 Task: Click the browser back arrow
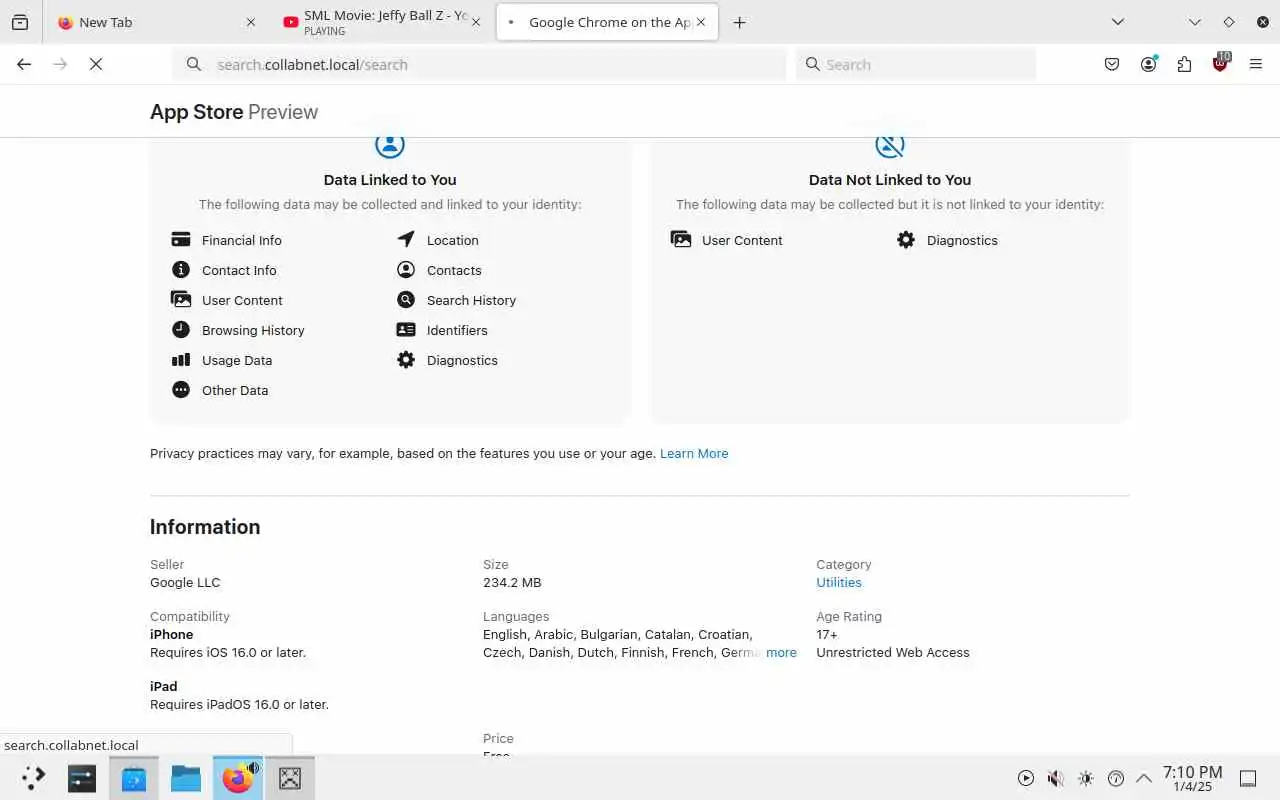click(24, 64)
